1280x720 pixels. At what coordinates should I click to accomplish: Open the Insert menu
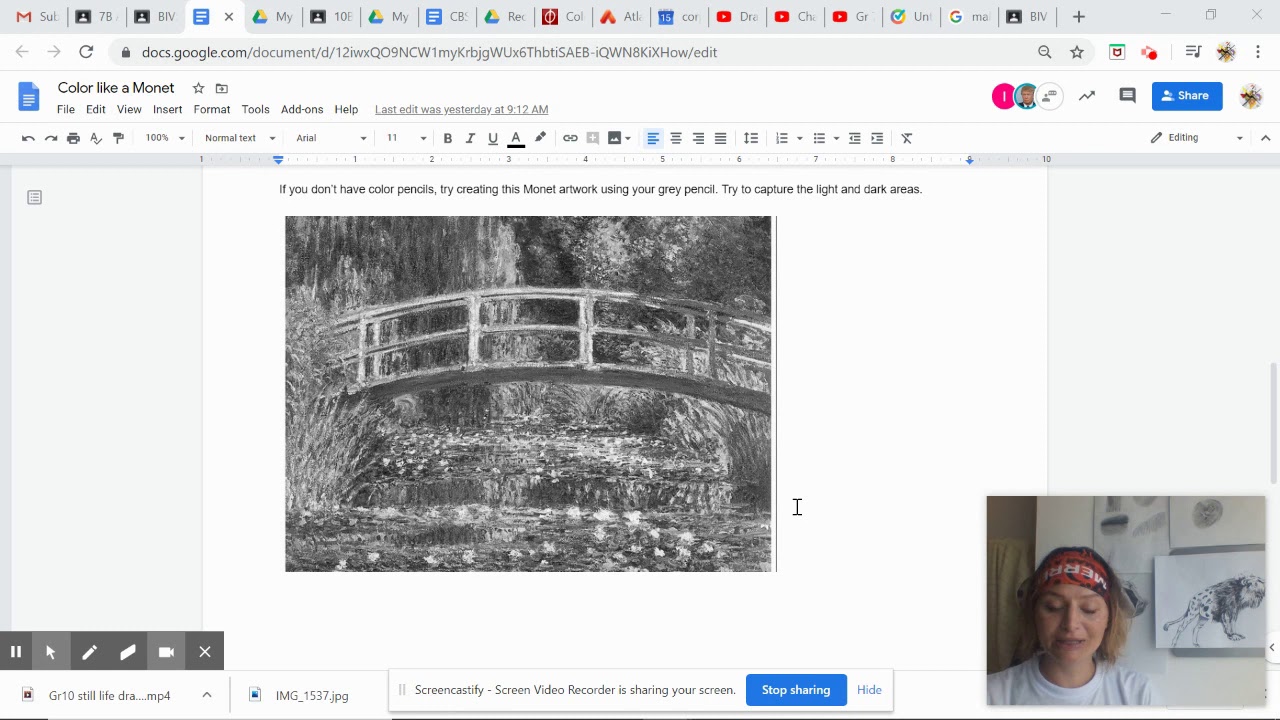[167, 109]
